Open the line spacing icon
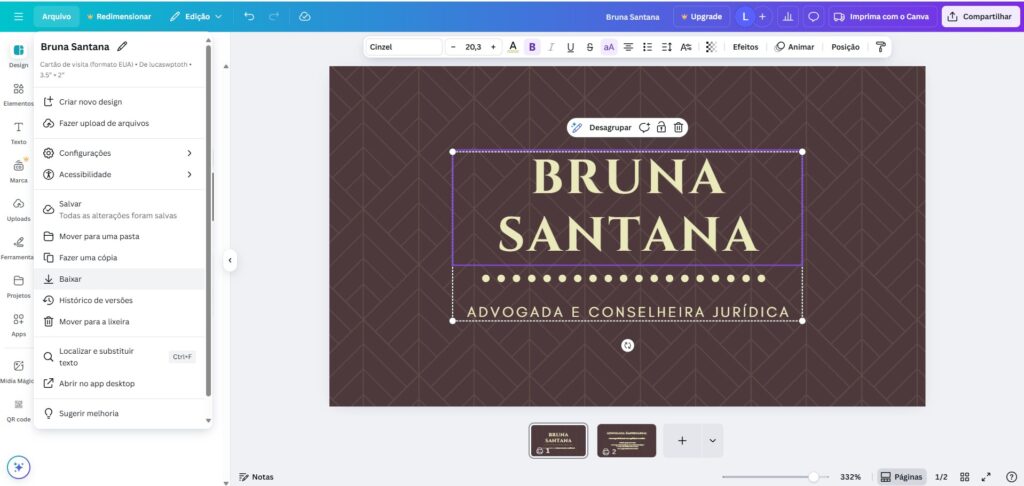 coord(667,47)
